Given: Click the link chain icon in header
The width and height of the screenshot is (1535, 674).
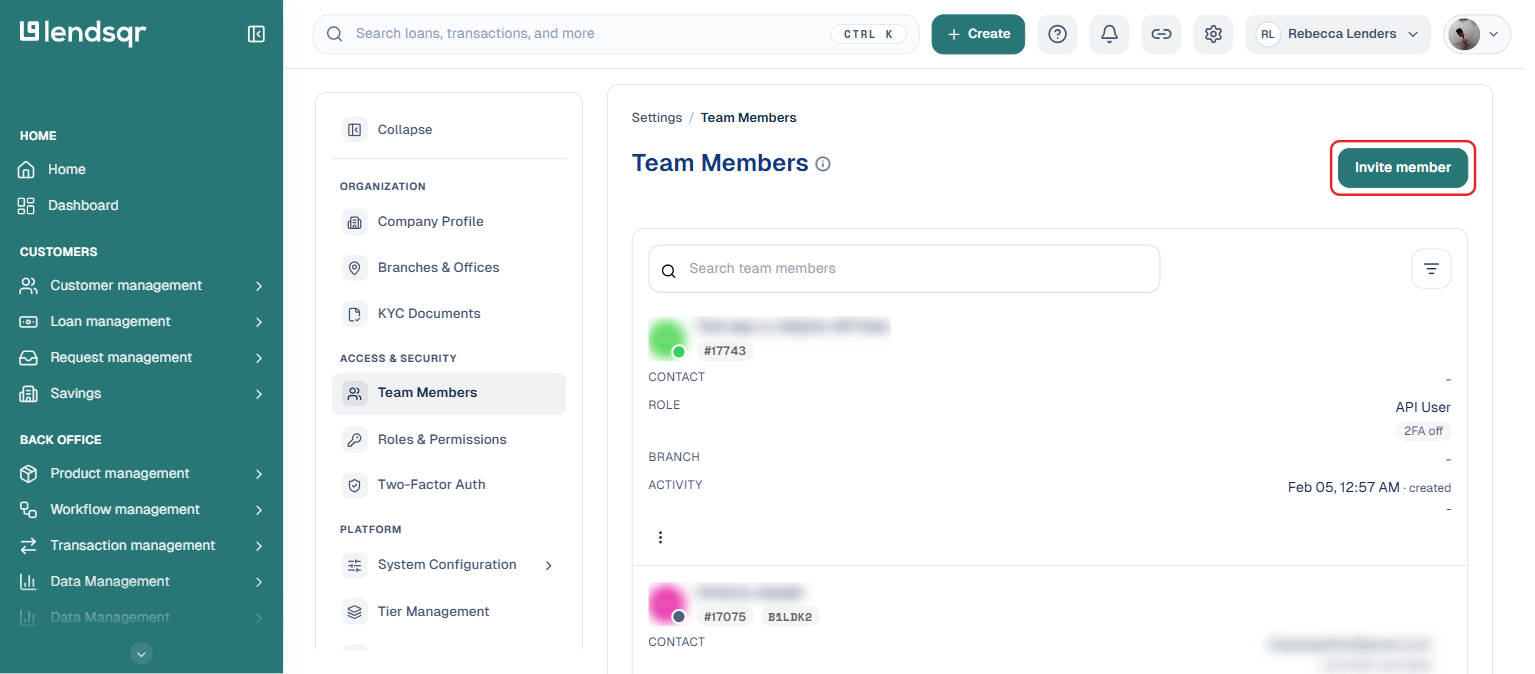Looking at the screenshot, I should (x=1161, y=34).
